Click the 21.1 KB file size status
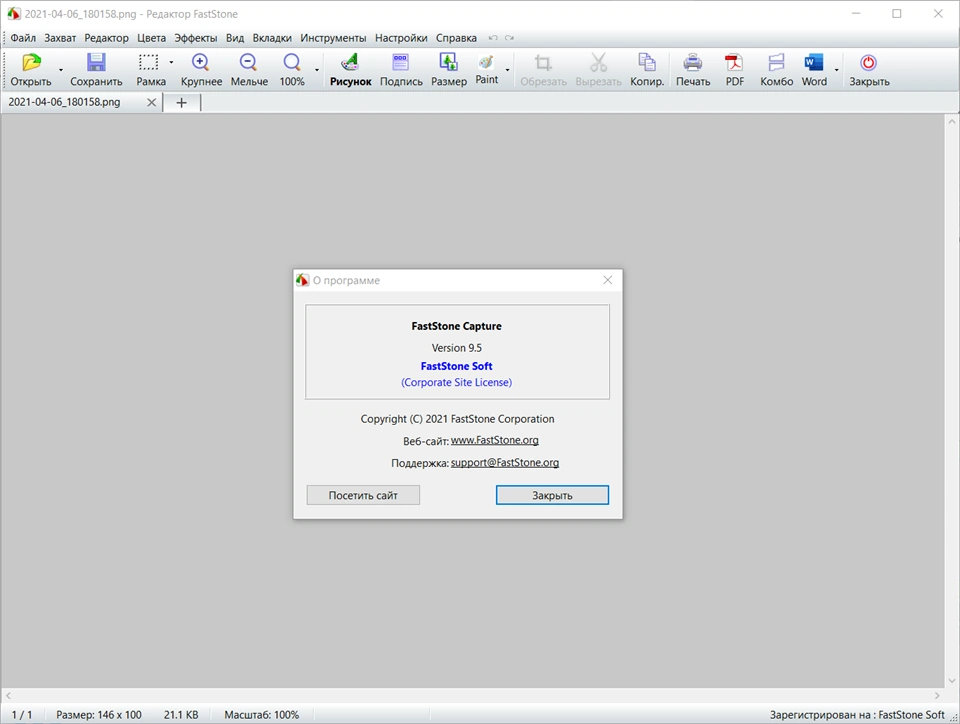This screenshot has width=960, height=724. (x=181, y=715)
